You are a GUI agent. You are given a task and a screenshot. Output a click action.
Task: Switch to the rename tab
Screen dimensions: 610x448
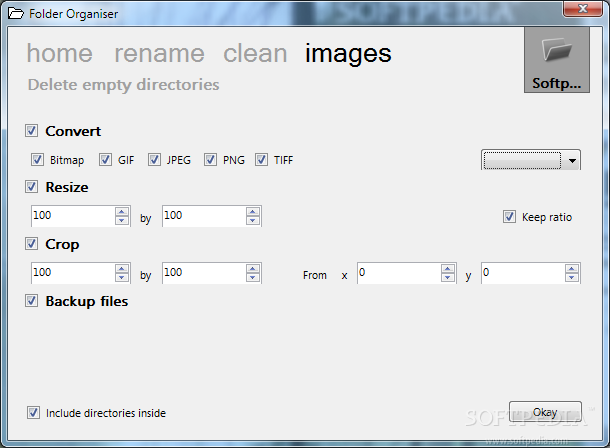[159, 53]
